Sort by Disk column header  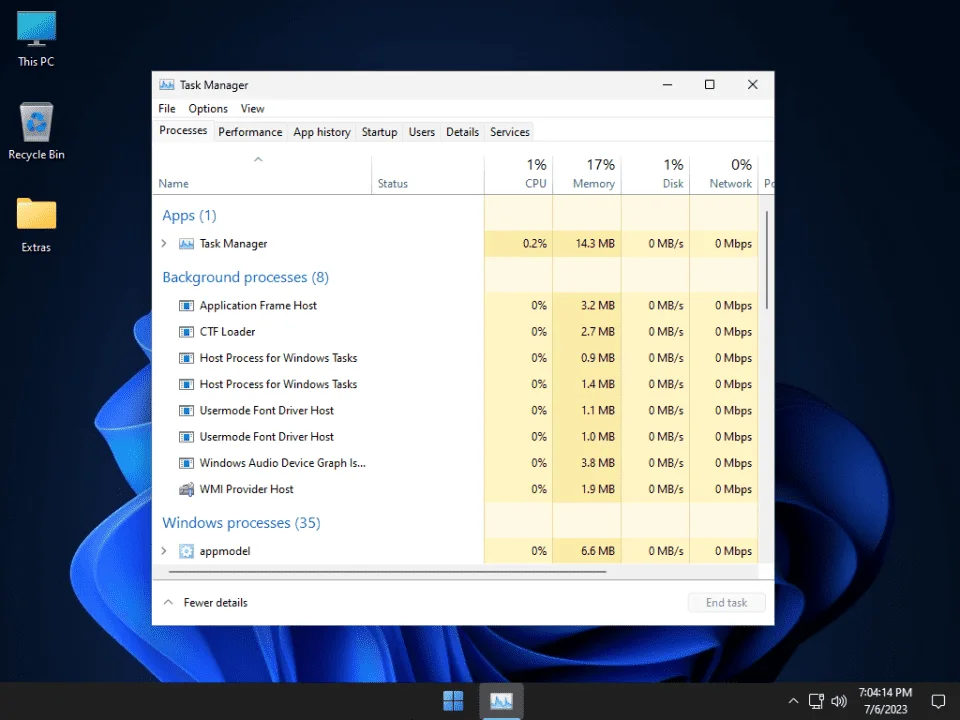[656, 174]
